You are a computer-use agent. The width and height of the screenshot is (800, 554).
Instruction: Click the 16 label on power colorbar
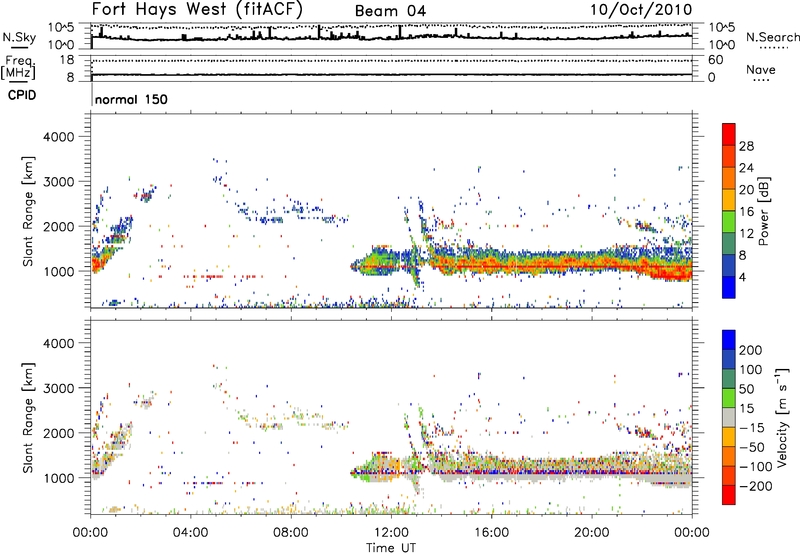pos(746,212)
